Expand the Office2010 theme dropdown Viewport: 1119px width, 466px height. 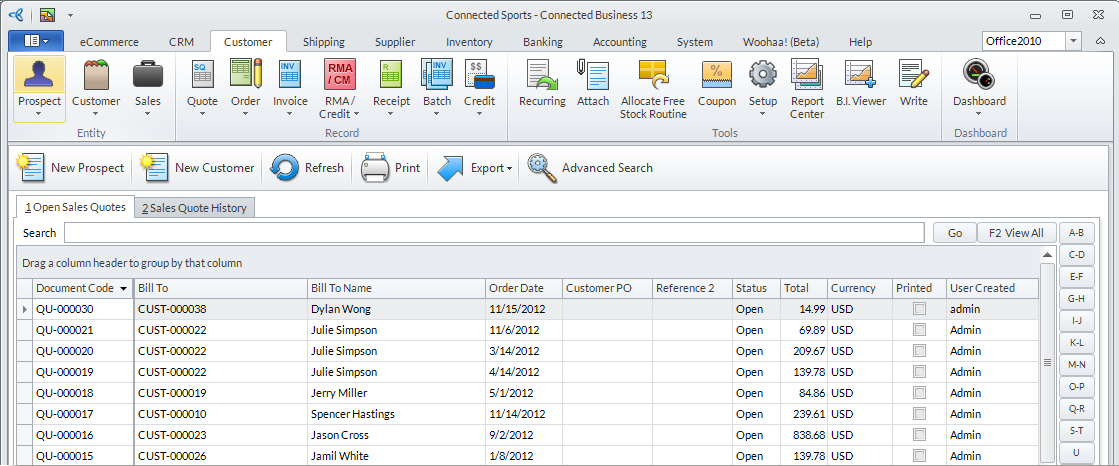[1073, 41]
